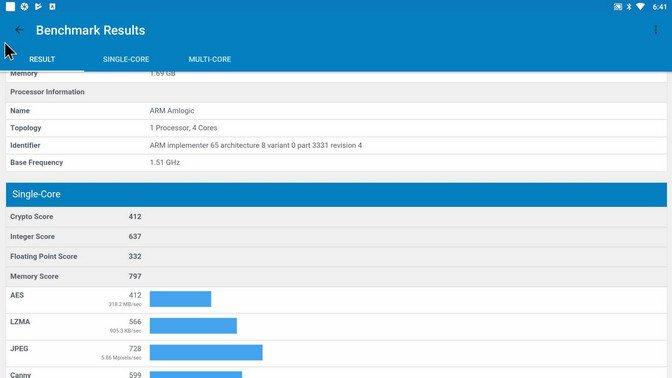672x378 pixels.
Task: Select the LZMA score 566
Action: click(x=135, y=322)
